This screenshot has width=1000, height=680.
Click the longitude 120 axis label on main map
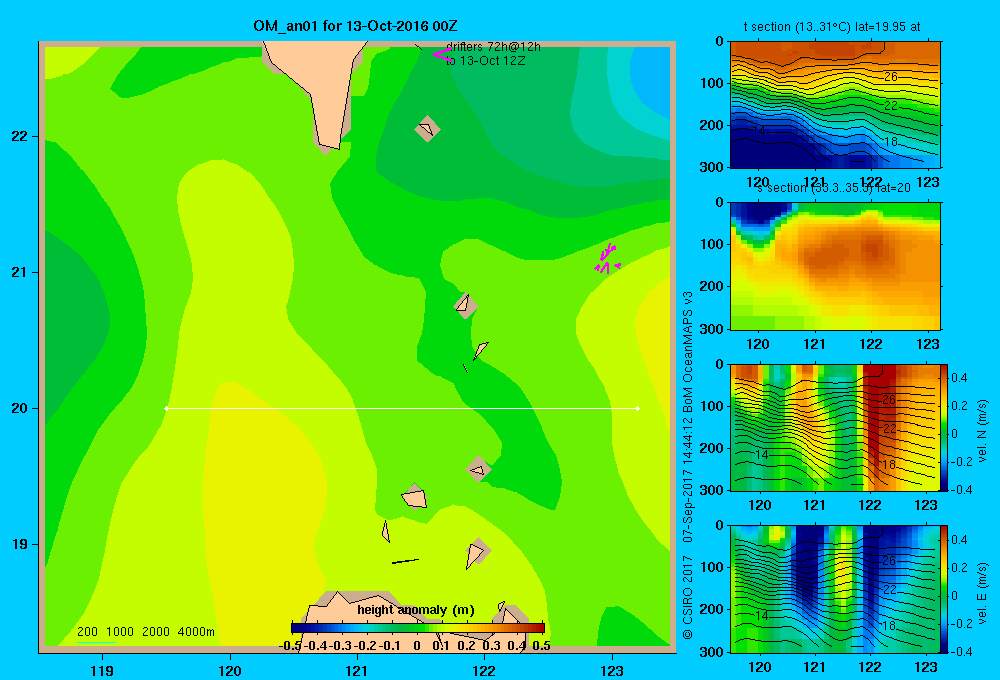[x=230, y=670]
